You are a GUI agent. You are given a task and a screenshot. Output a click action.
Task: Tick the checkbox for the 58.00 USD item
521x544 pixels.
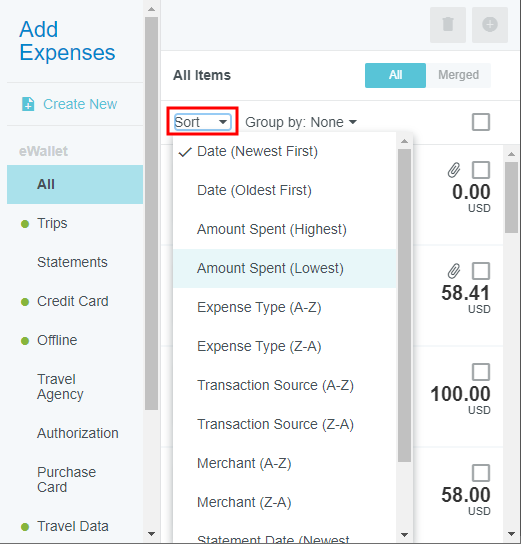tap(481, 473)
